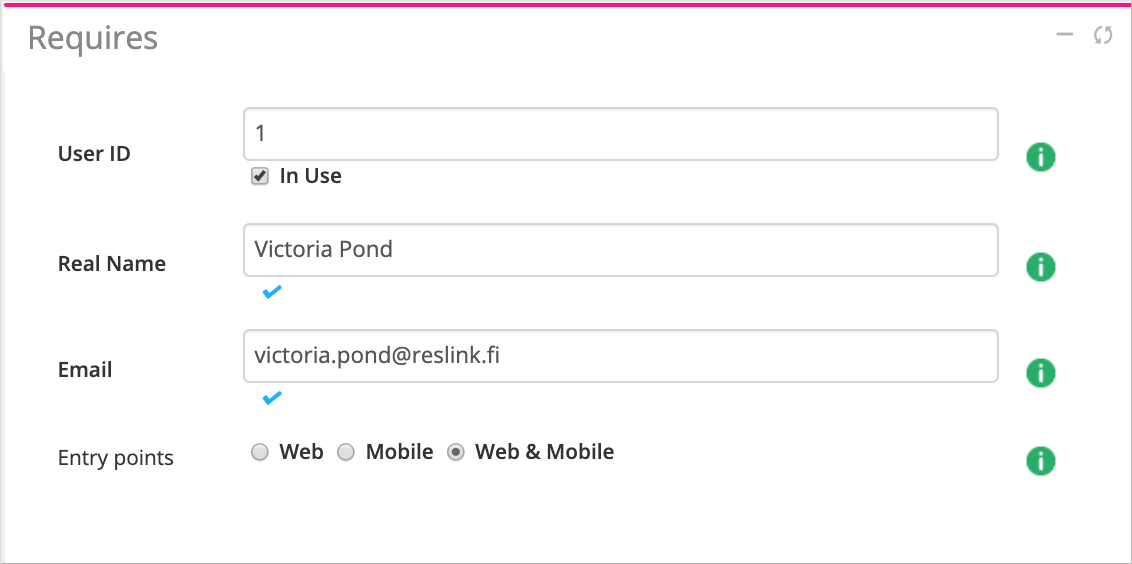This screenshot has height=564, width=1132.
Task: Click the Requires panel heading
Action: pos(93,38)
